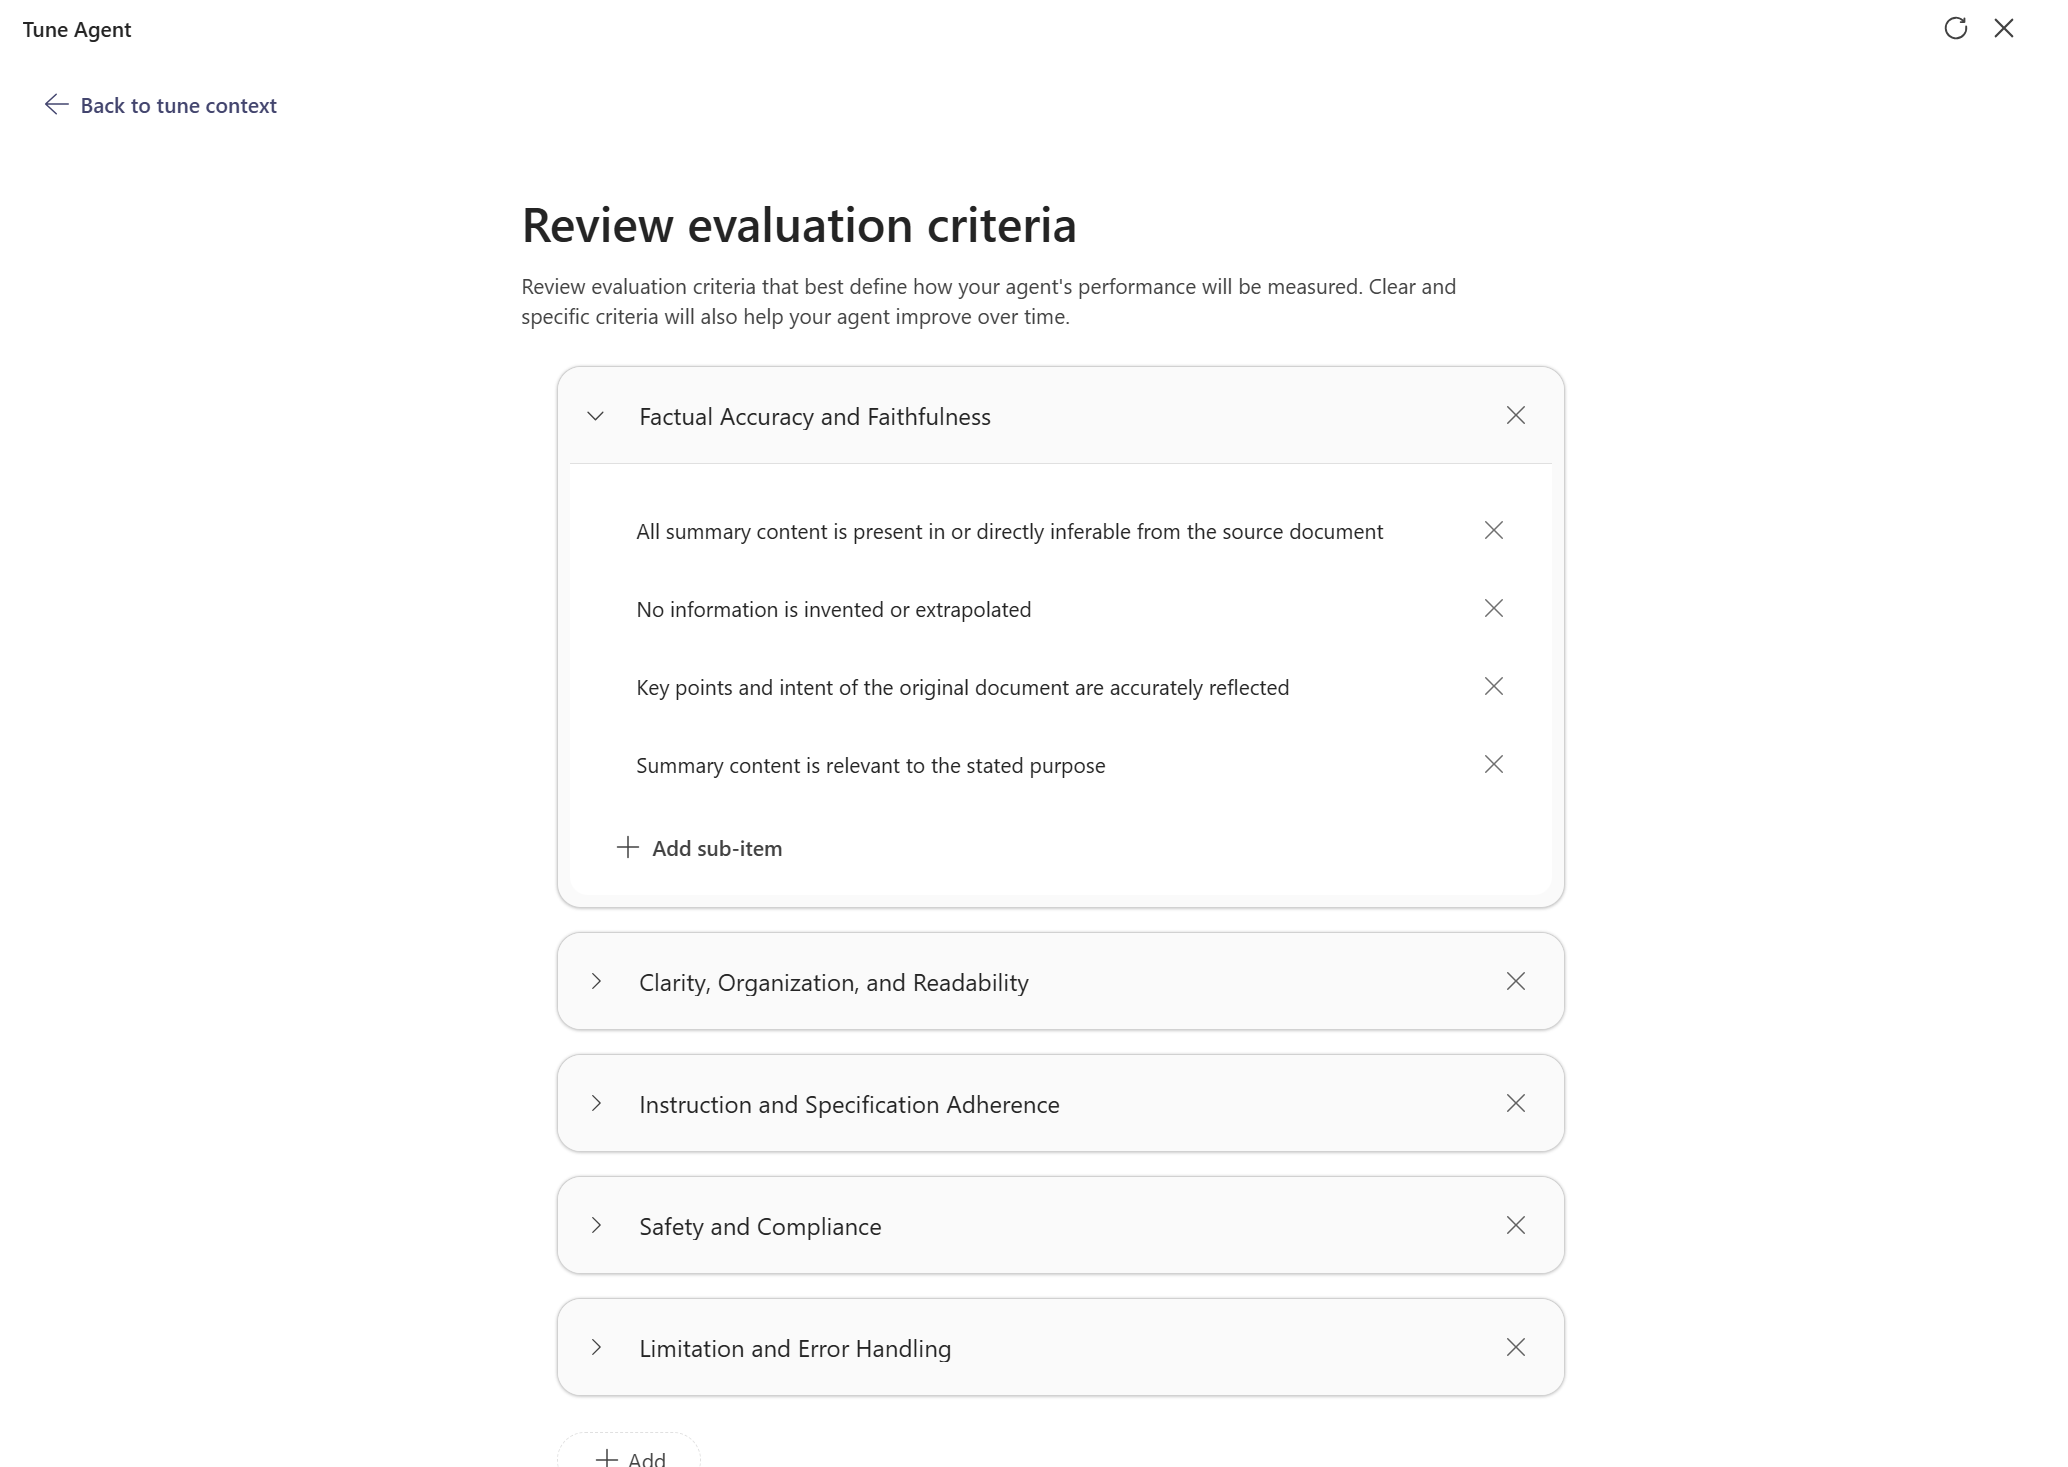The image size is (2068, 1467).
Task: Click the Add button below the criteria
Action: point(630,1457)
